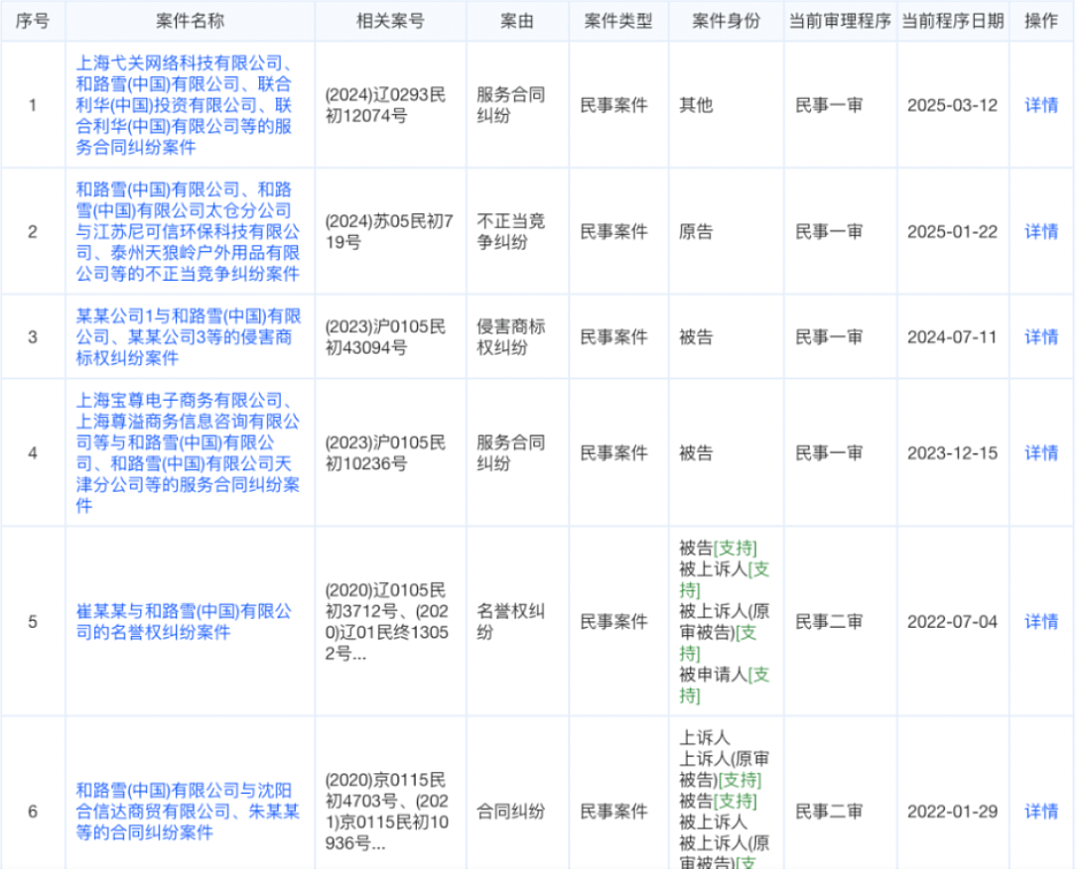Click date 2024-07-11

click(953, 338)
